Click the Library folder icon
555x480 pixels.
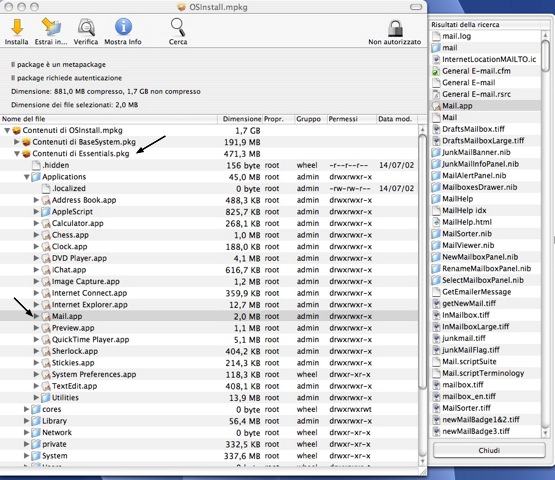click(36, 421)
